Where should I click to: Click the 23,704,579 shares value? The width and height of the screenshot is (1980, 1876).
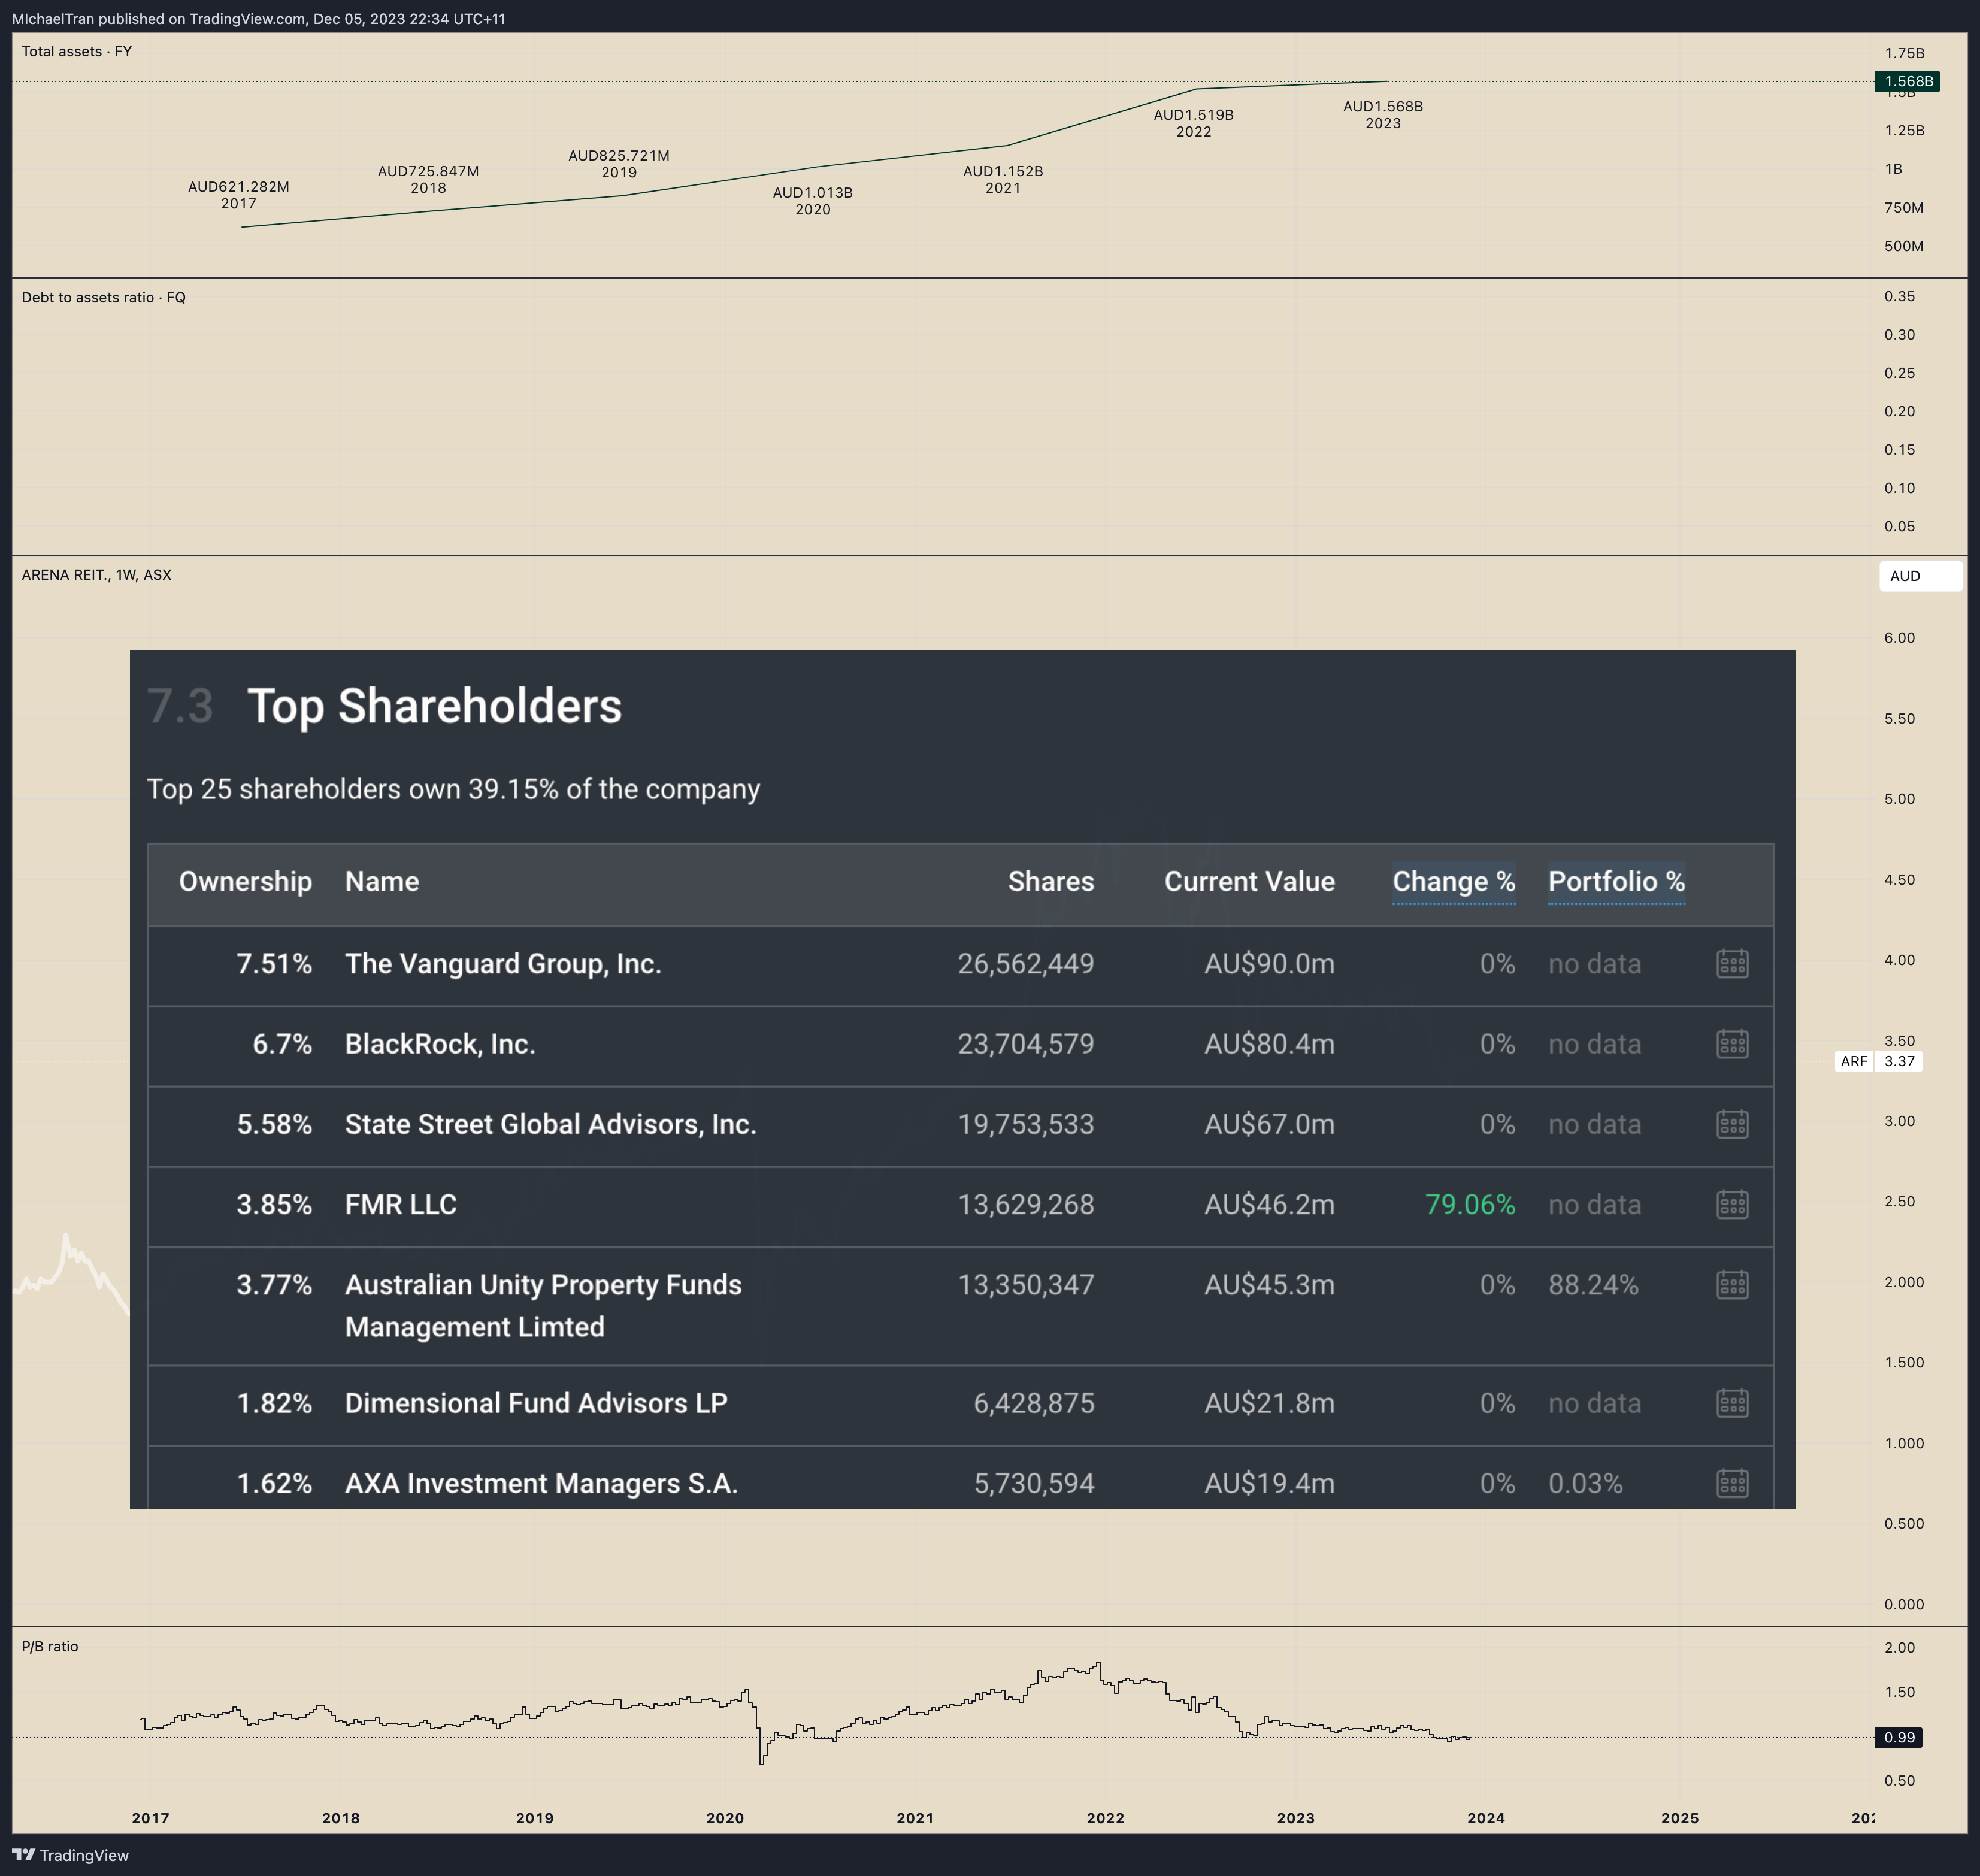pyautogui.click(x=1026, y=1044)
